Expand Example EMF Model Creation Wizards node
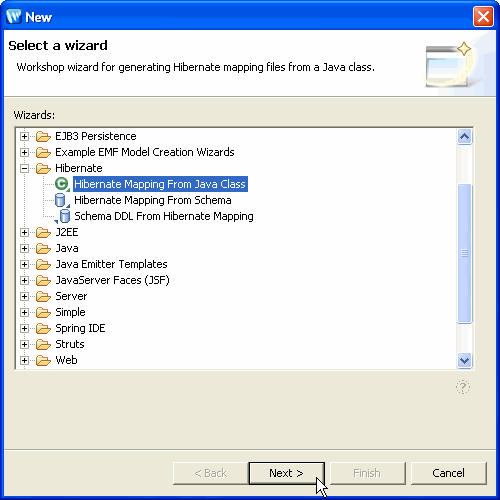Viewport: 500px width, 500px height. 24,152
